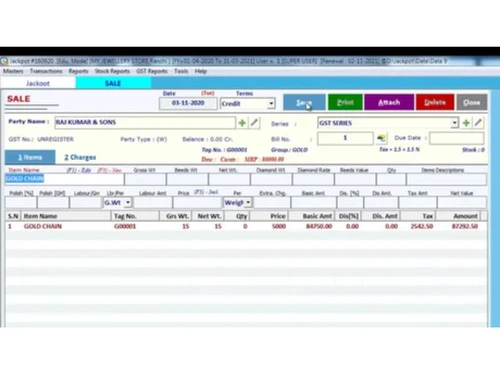Click the Items Descriptions input field

(447, 179)
